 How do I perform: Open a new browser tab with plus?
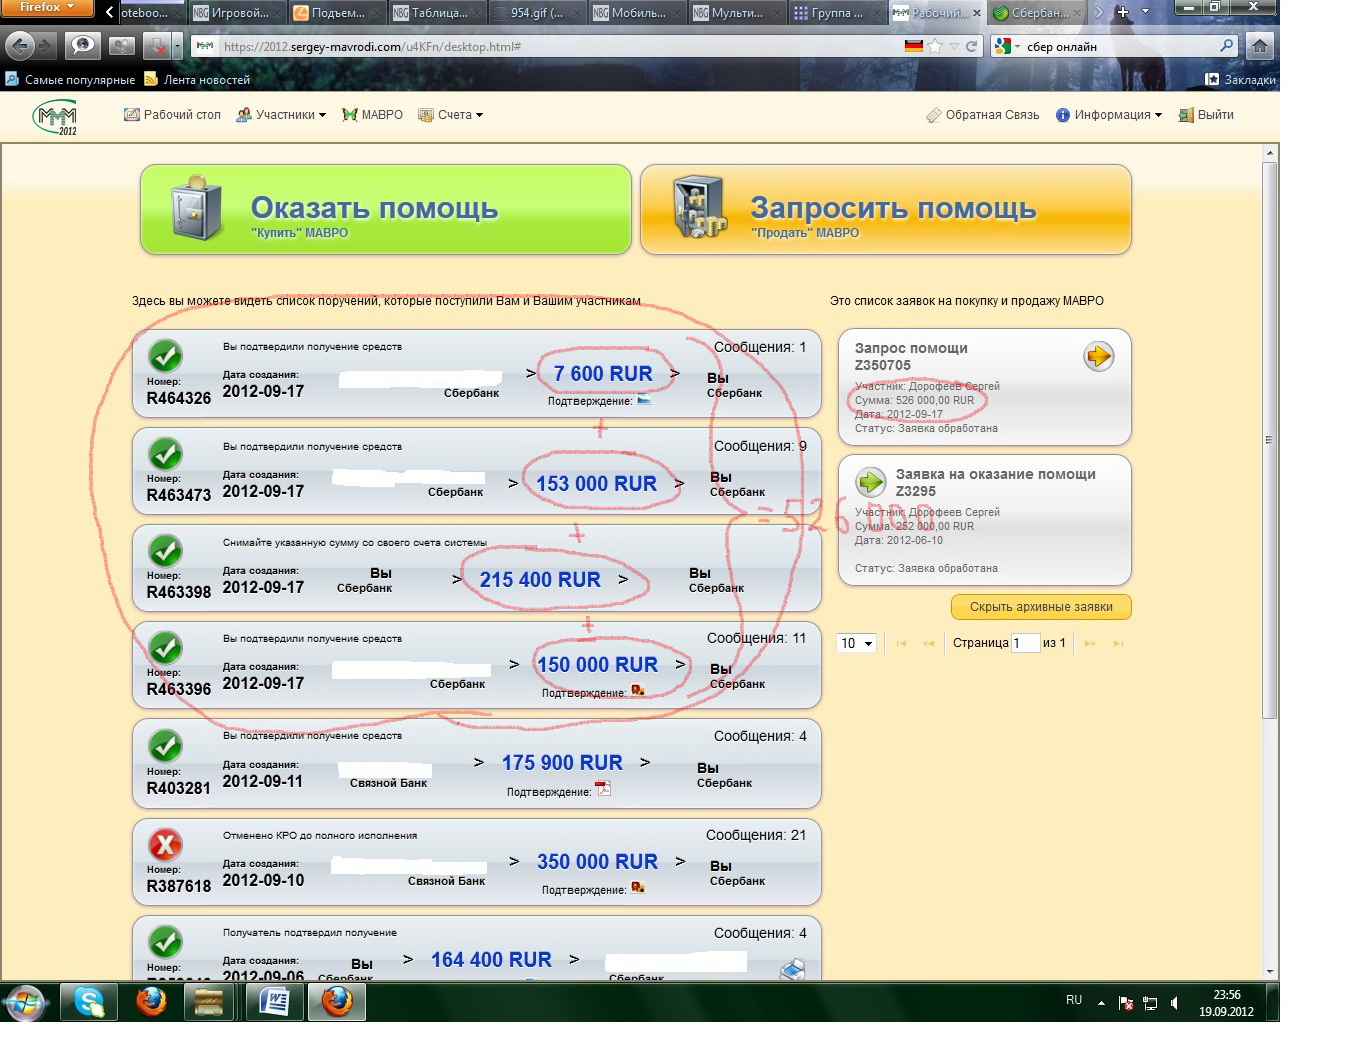[x=1123, y=12]
